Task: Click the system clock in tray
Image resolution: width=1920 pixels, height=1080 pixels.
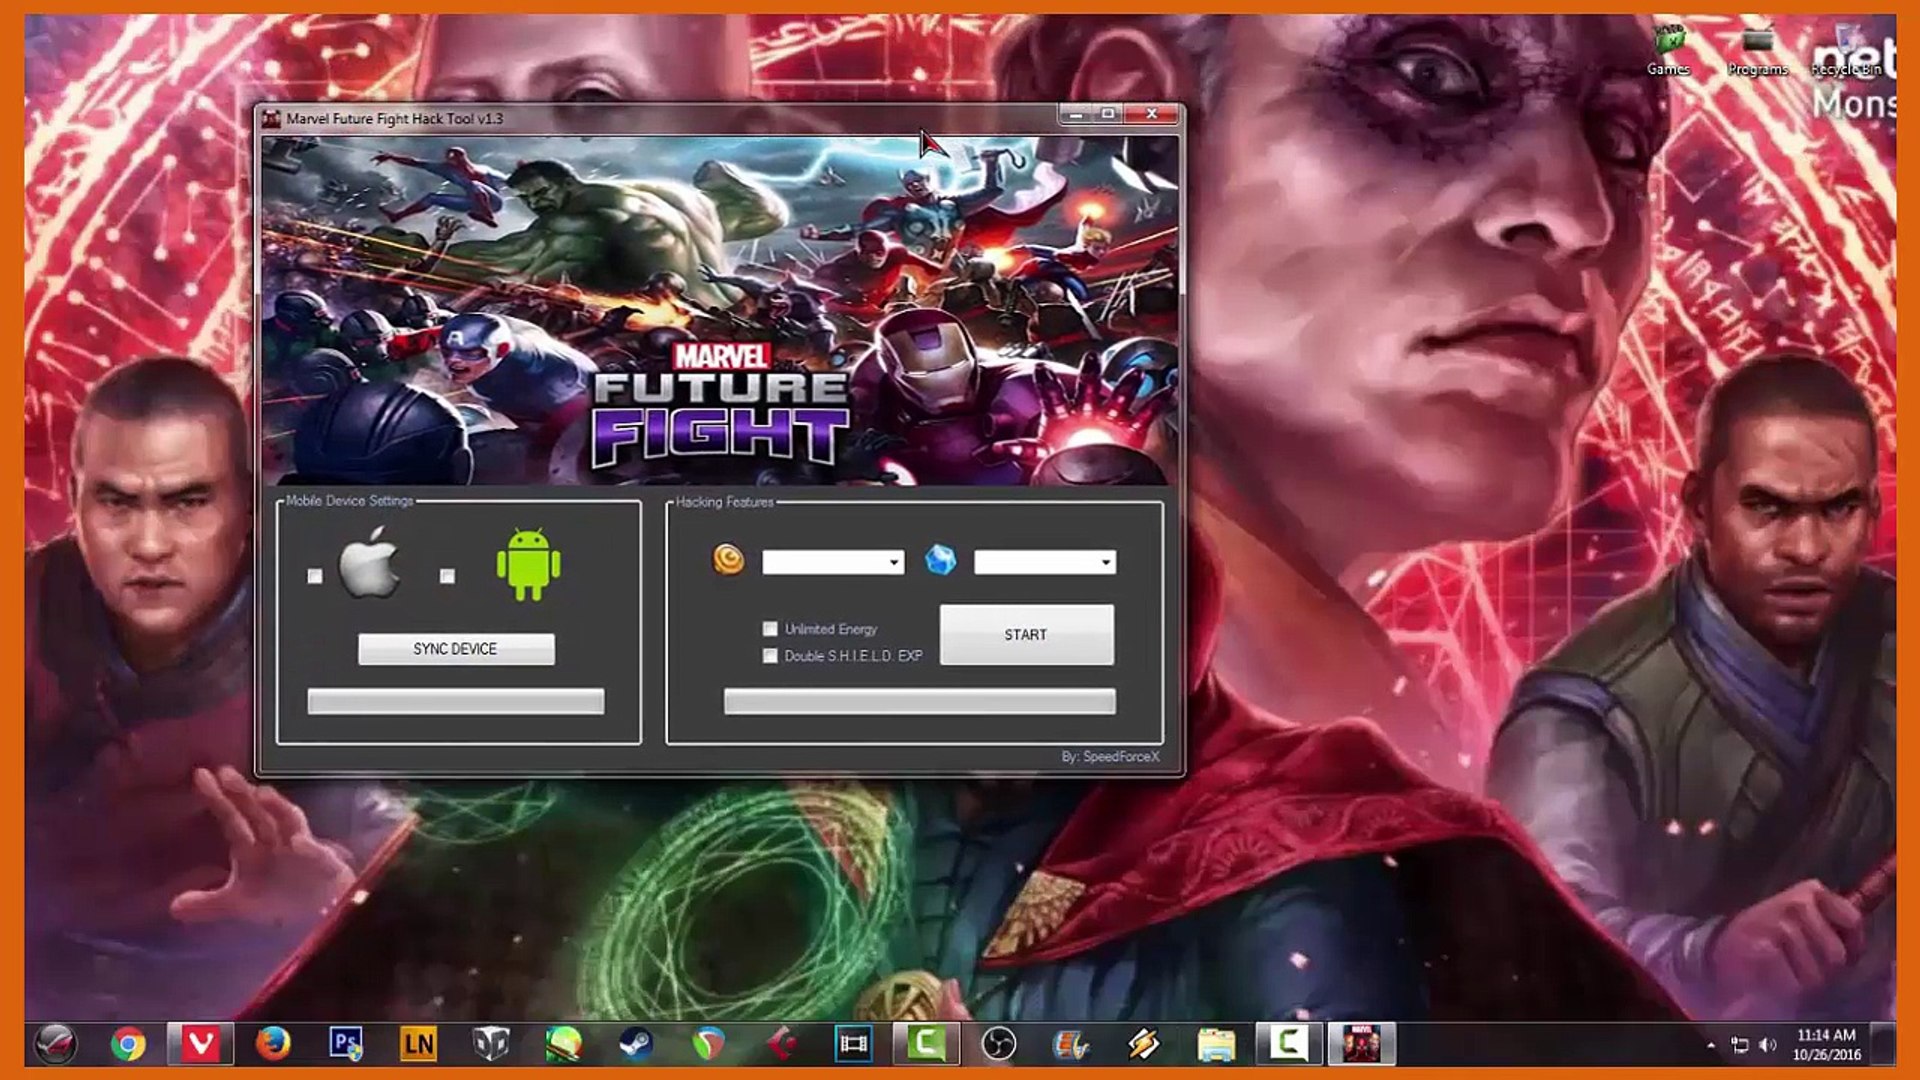Action: click(x=1826, y=1045)
